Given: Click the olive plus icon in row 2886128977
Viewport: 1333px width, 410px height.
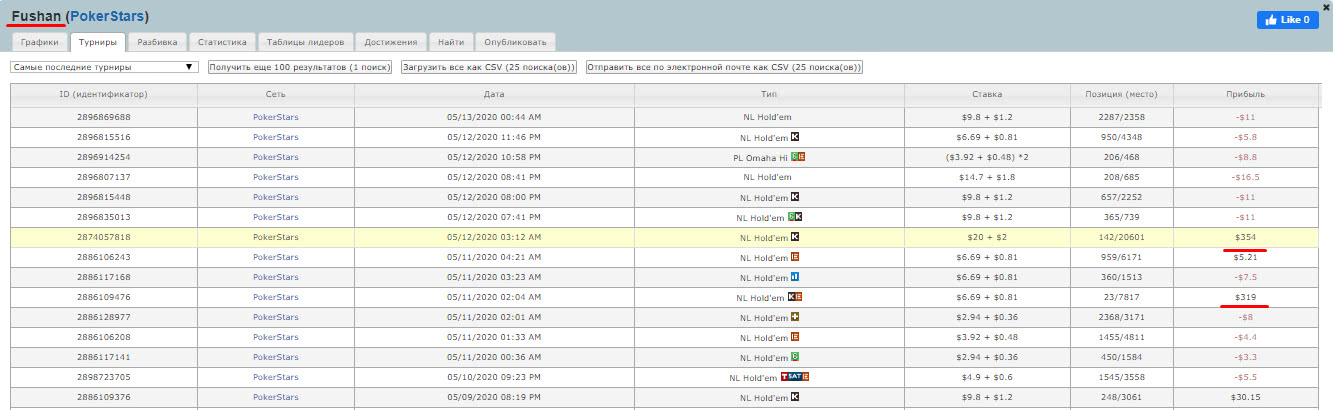Looking at the screenshot, I should tap(796, 316).
